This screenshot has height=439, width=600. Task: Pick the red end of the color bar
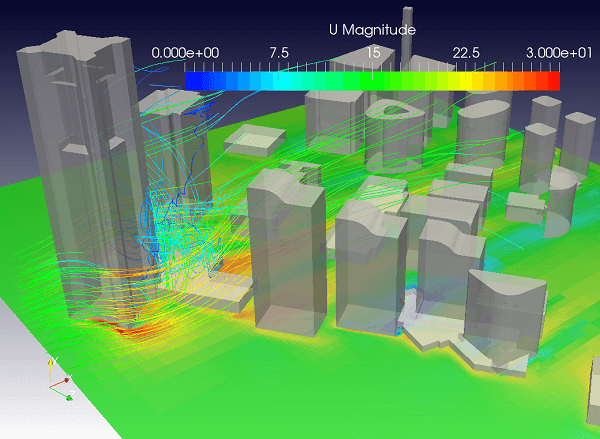click(x=550, y=81)
